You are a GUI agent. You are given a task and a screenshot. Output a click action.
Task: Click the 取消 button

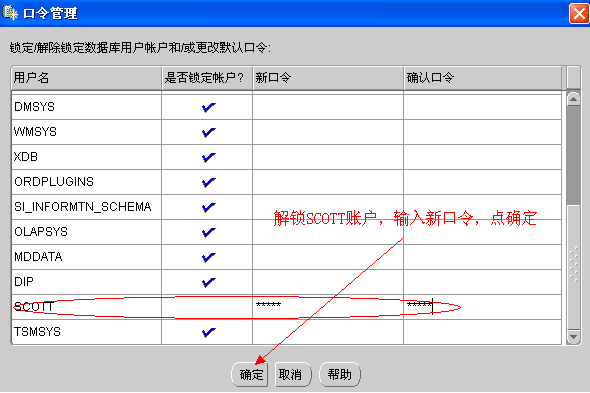293,375
